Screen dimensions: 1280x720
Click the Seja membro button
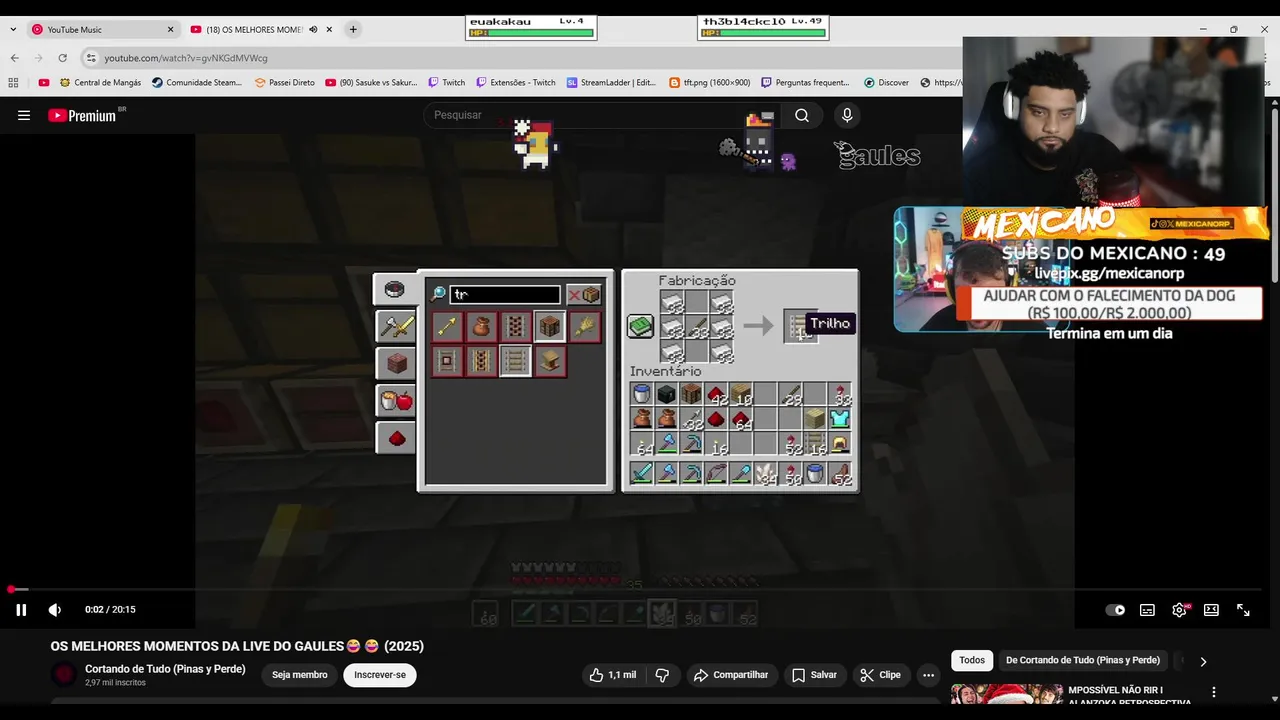click(x=300, y=675)
